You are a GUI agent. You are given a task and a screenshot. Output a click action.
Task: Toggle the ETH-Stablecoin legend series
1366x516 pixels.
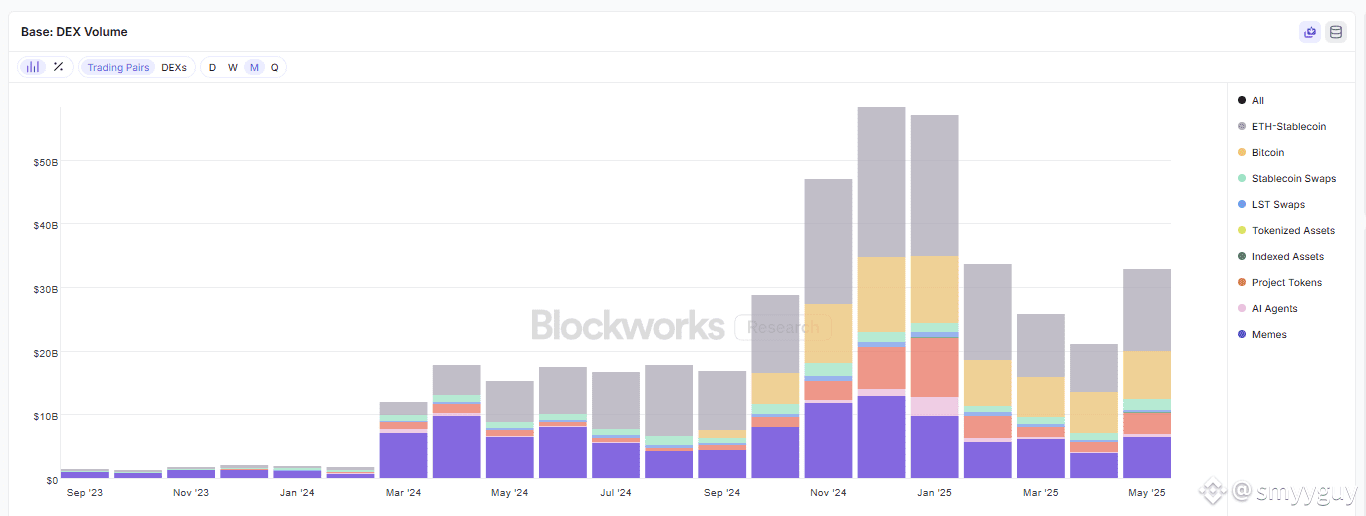coord(1282,126)
